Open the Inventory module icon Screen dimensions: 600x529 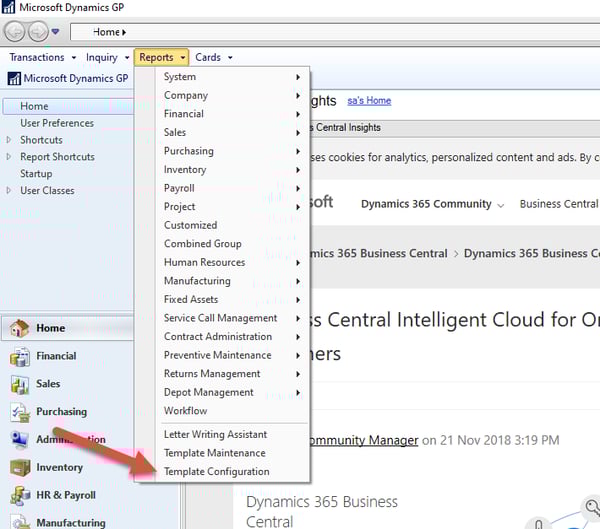click(x=19, y=467)
